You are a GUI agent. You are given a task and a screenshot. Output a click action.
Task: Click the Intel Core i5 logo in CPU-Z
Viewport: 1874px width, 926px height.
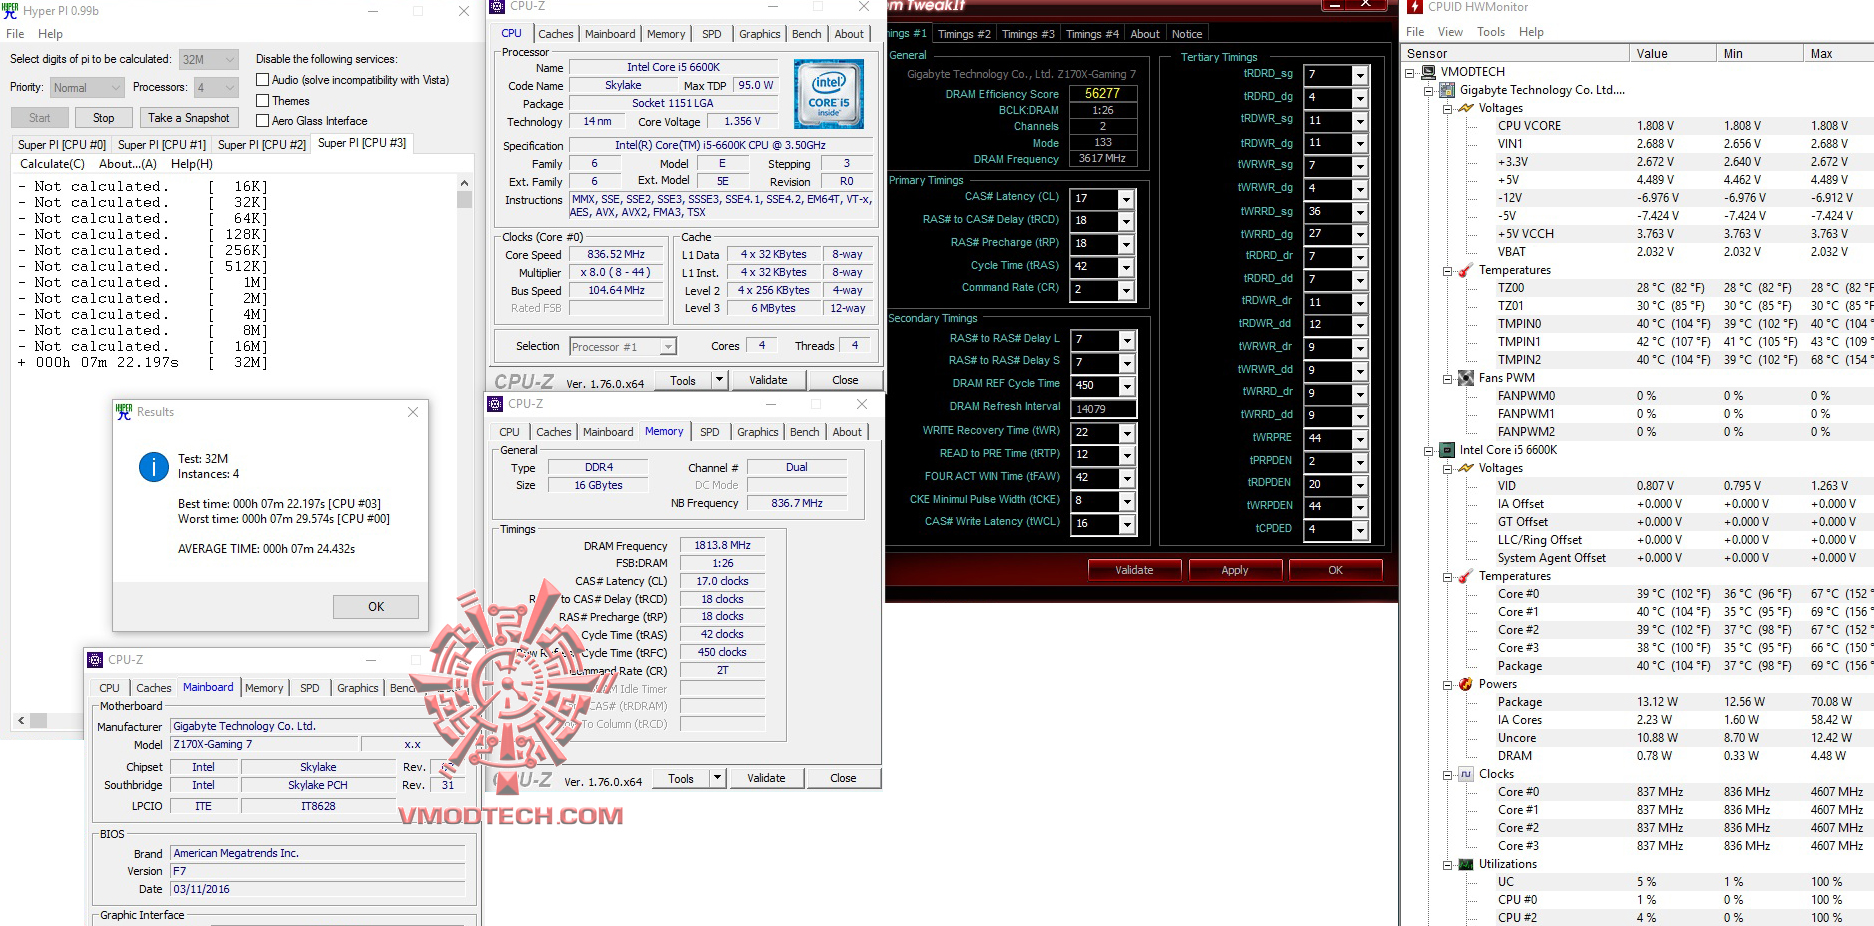[829, 94]
